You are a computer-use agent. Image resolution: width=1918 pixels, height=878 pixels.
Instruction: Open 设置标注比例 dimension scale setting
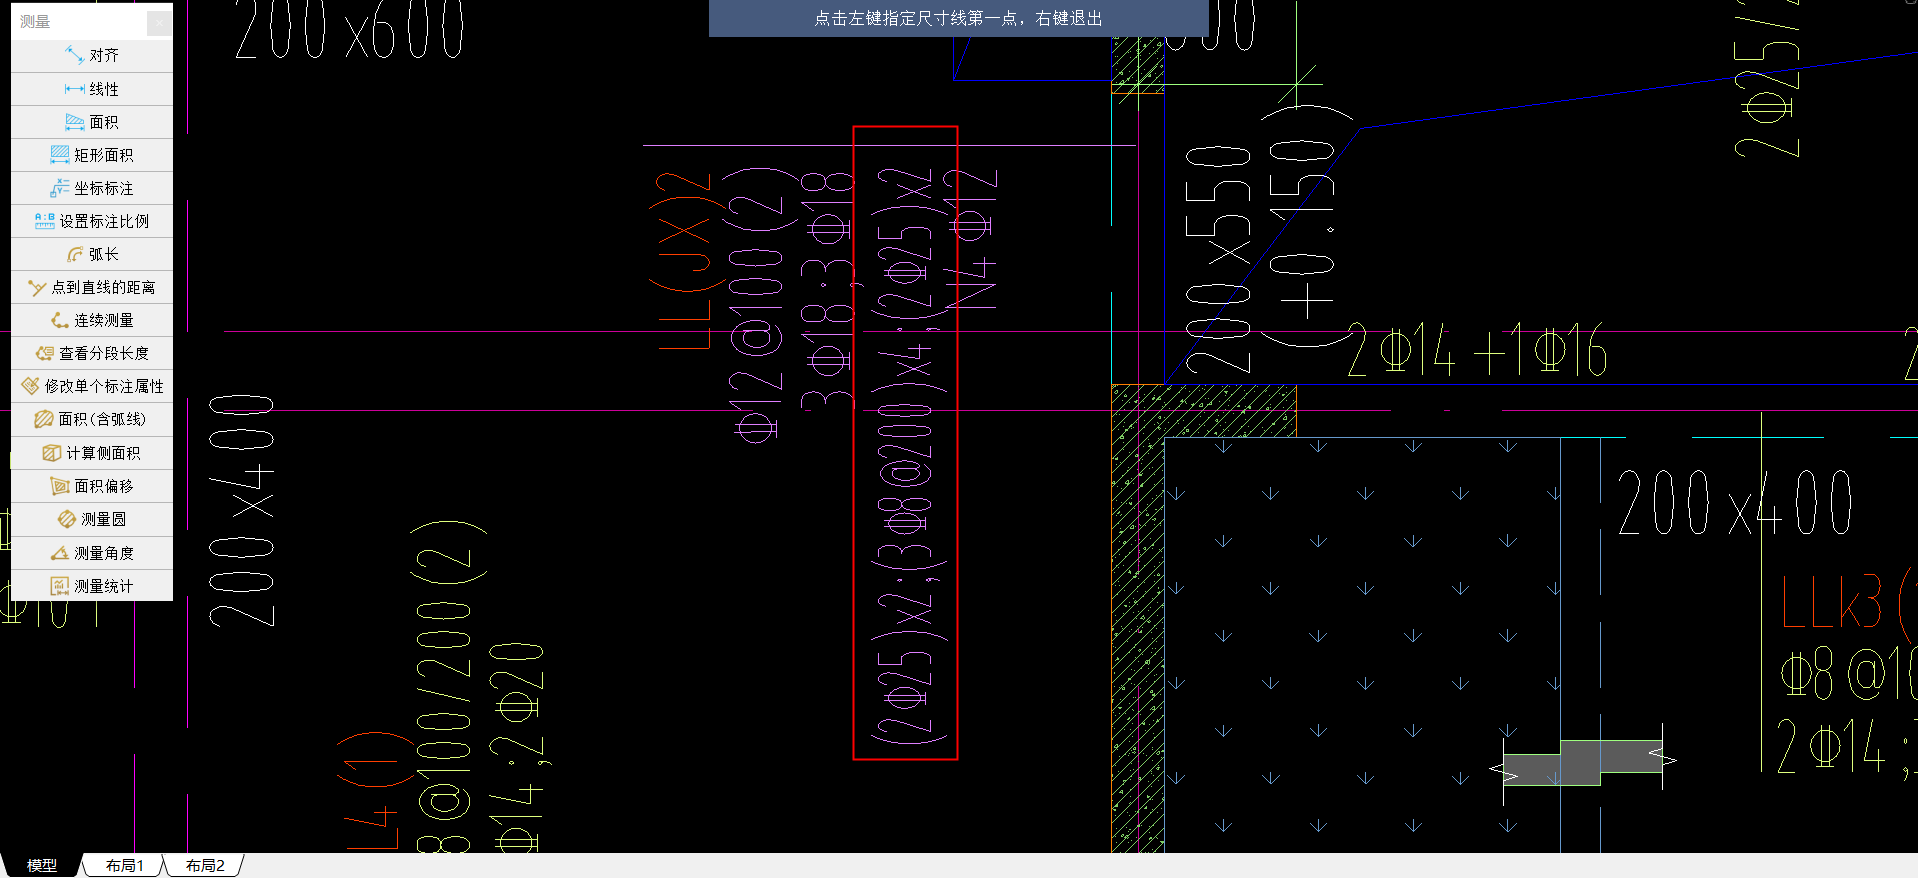(x=92, y=221)
